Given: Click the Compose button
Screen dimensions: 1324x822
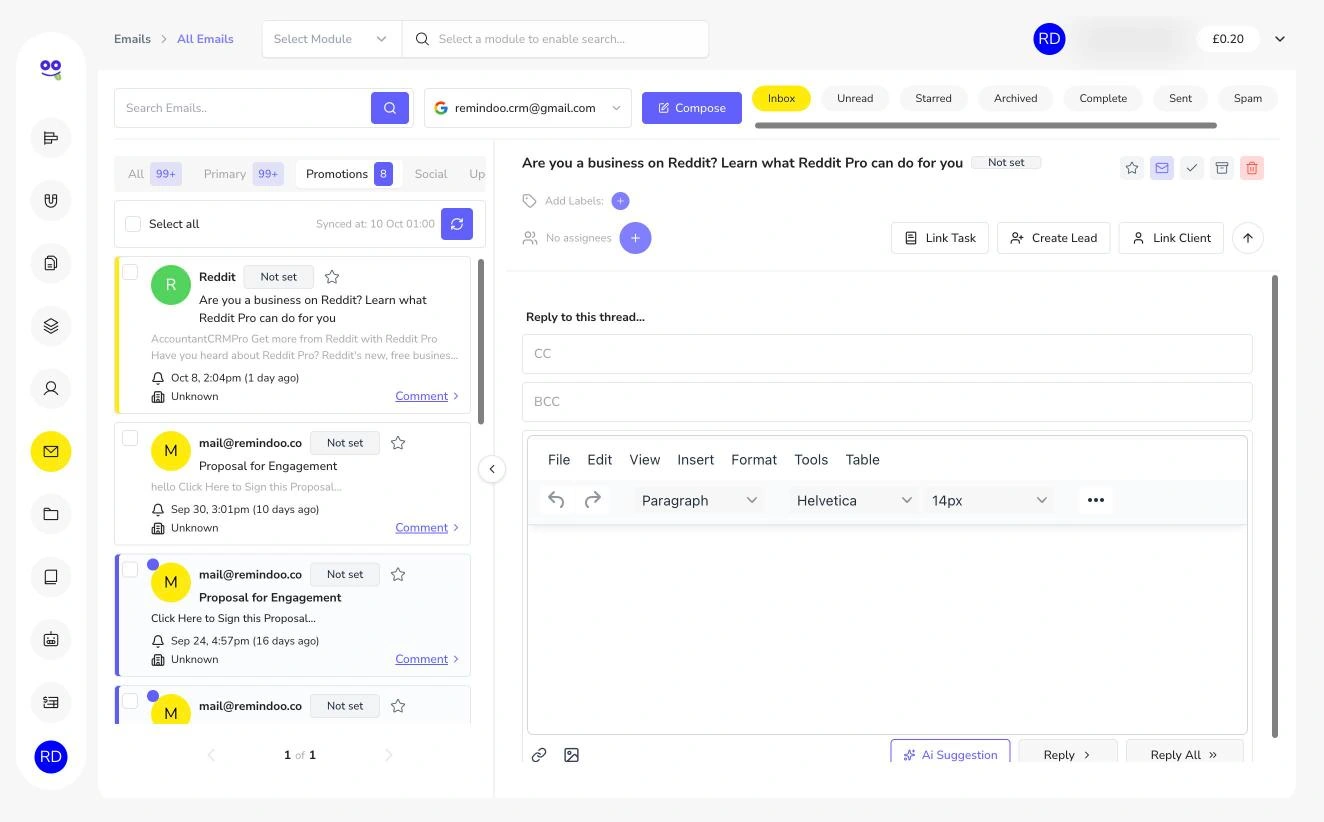Looking at the screenshot, I should [x=692, y=108].
